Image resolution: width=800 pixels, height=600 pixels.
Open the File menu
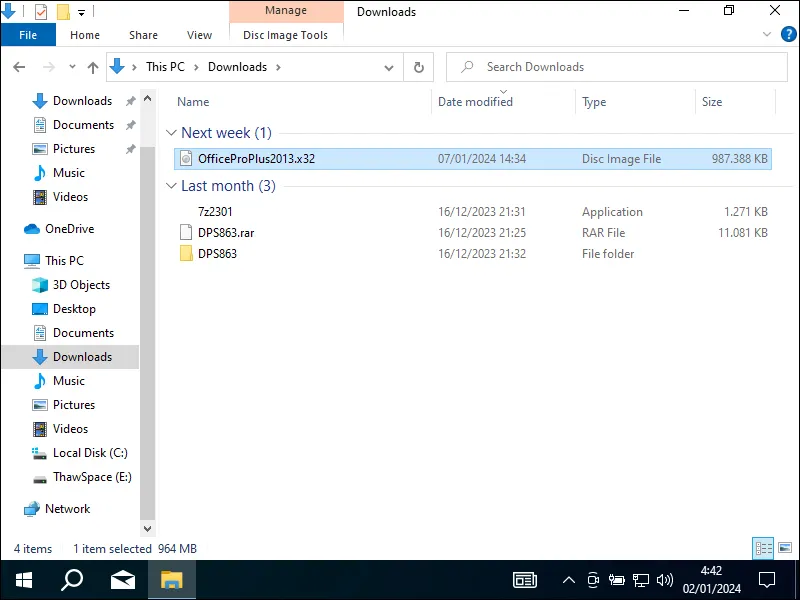point(28,34)
